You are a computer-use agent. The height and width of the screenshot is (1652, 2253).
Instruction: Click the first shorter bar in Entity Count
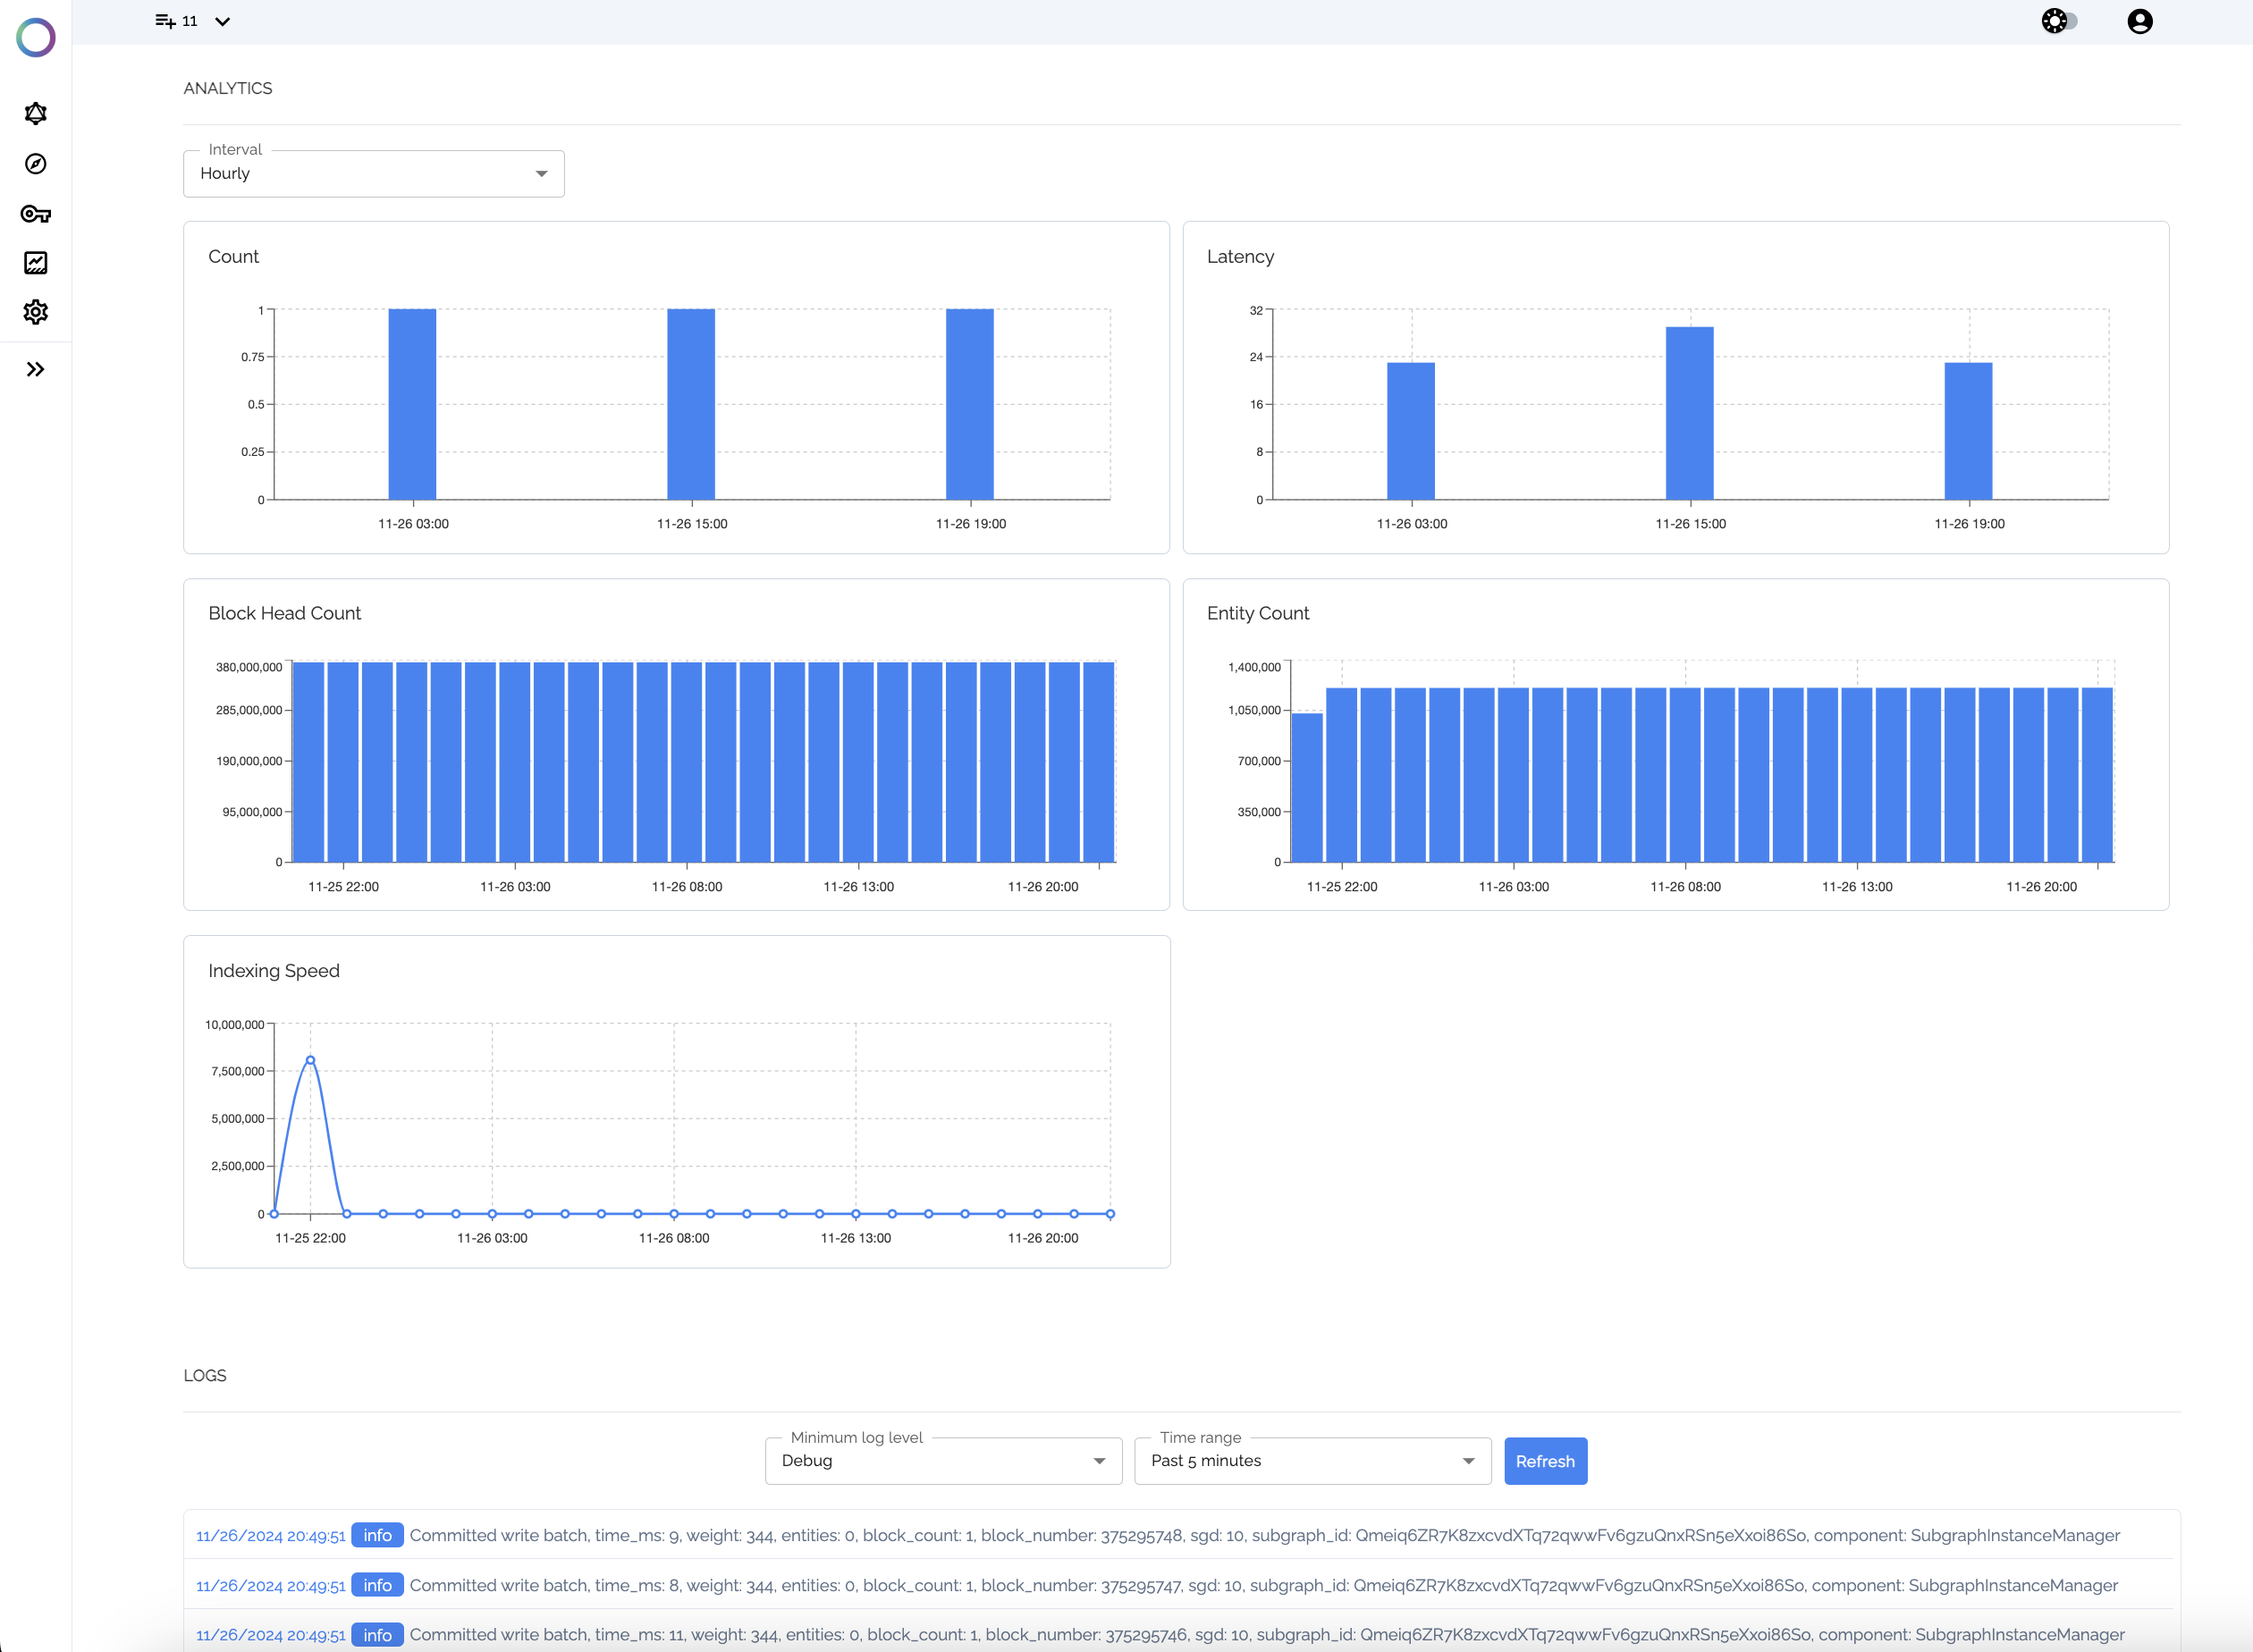click(1306, 787)
